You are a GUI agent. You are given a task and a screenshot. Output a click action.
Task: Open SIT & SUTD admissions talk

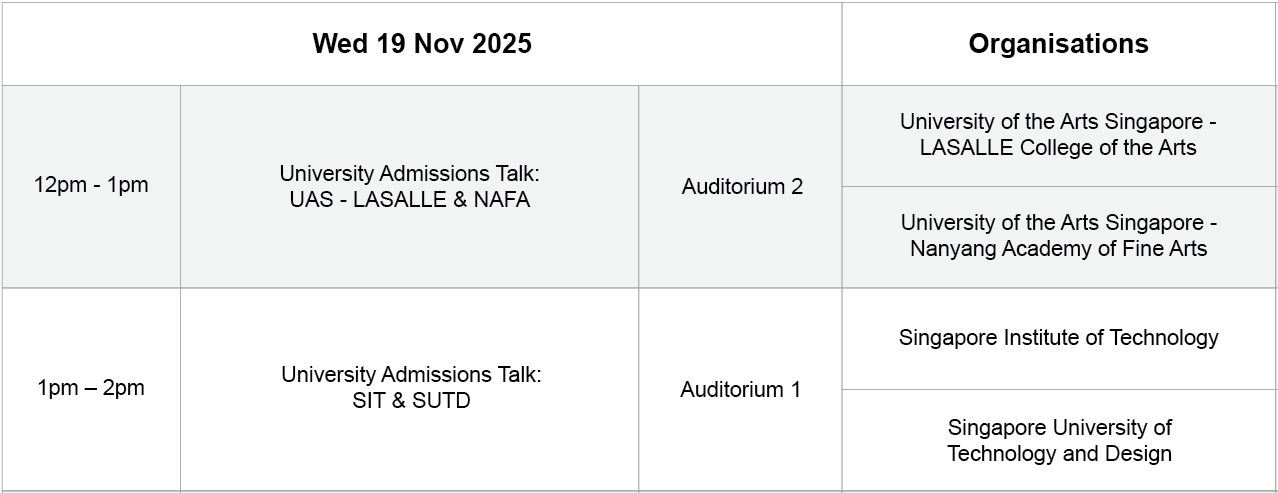[410, 389]
